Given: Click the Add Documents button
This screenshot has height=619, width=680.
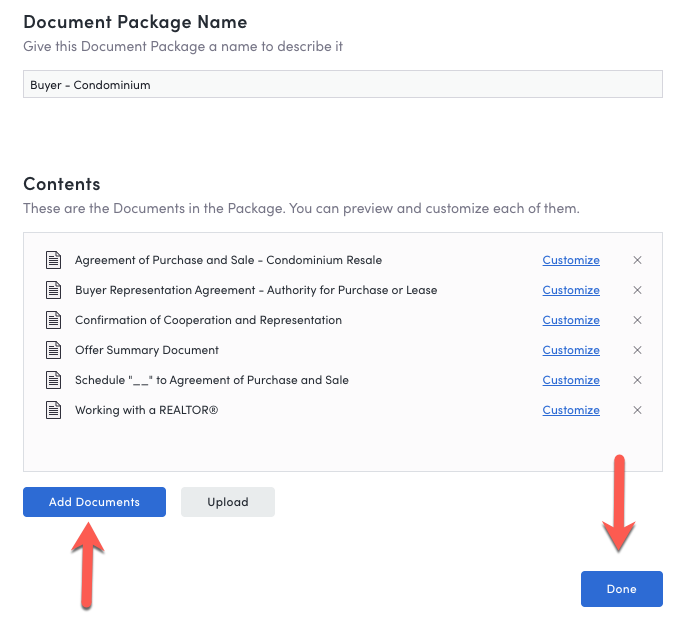Looking at the screenshot, I should point(95,502).
